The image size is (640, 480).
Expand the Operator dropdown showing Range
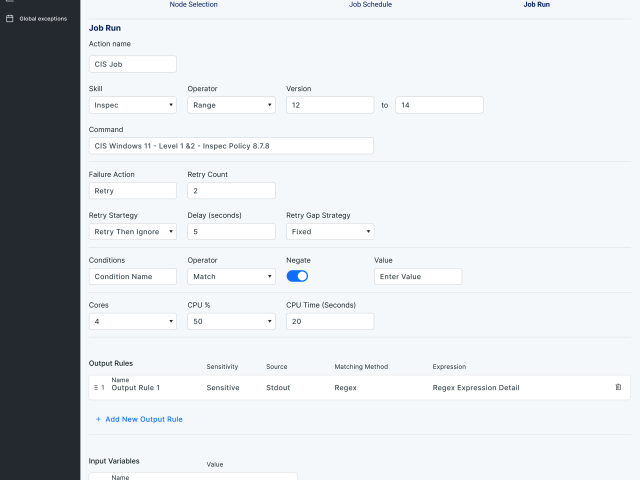point(231,105)
